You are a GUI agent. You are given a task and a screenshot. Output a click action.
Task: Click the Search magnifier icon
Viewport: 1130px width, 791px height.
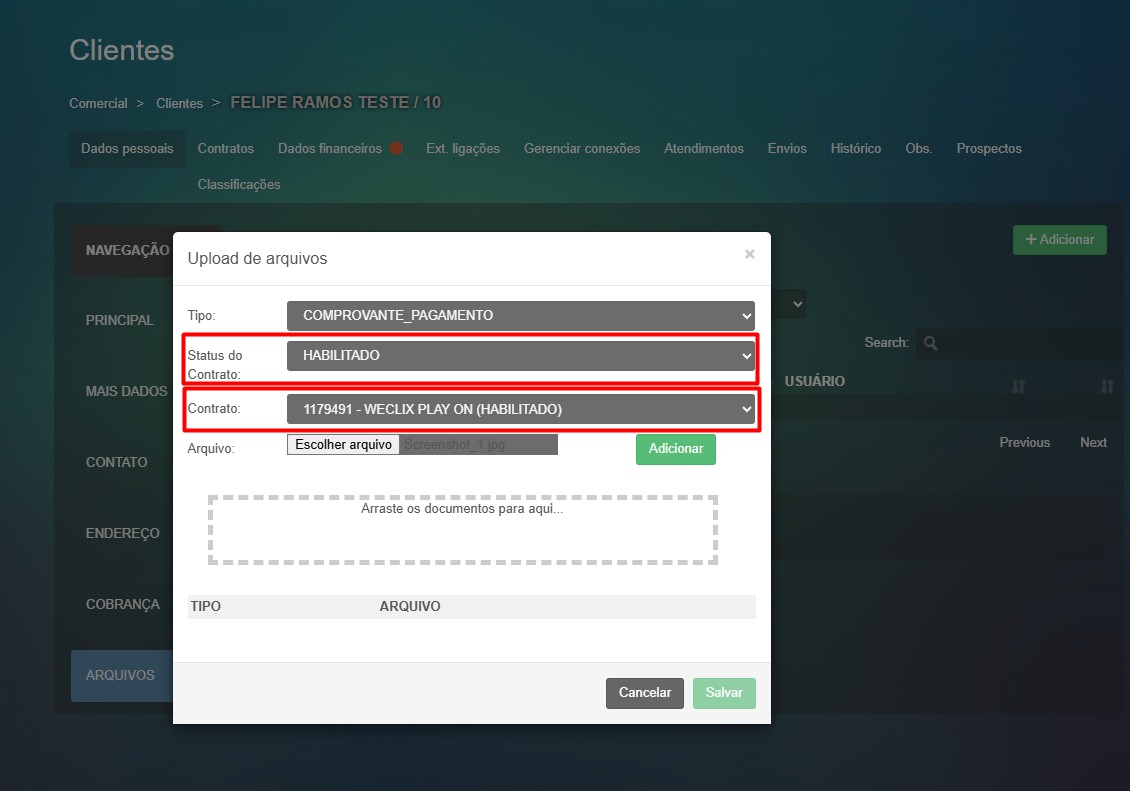931,343
